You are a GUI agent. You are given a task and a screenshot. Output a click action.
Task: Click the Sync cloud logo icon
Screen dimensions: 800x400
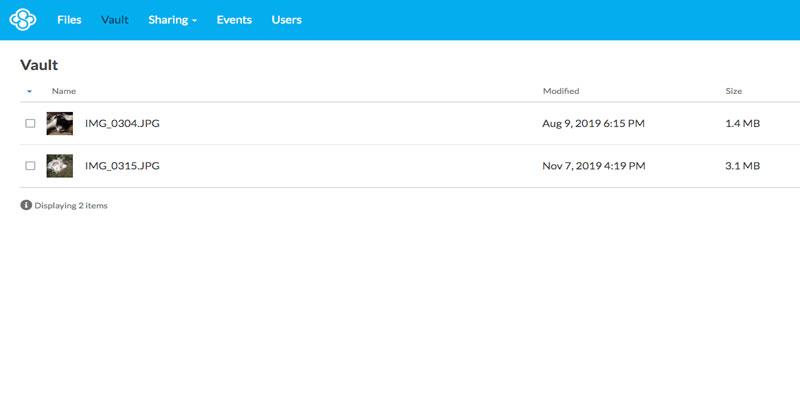coord(23,20)
